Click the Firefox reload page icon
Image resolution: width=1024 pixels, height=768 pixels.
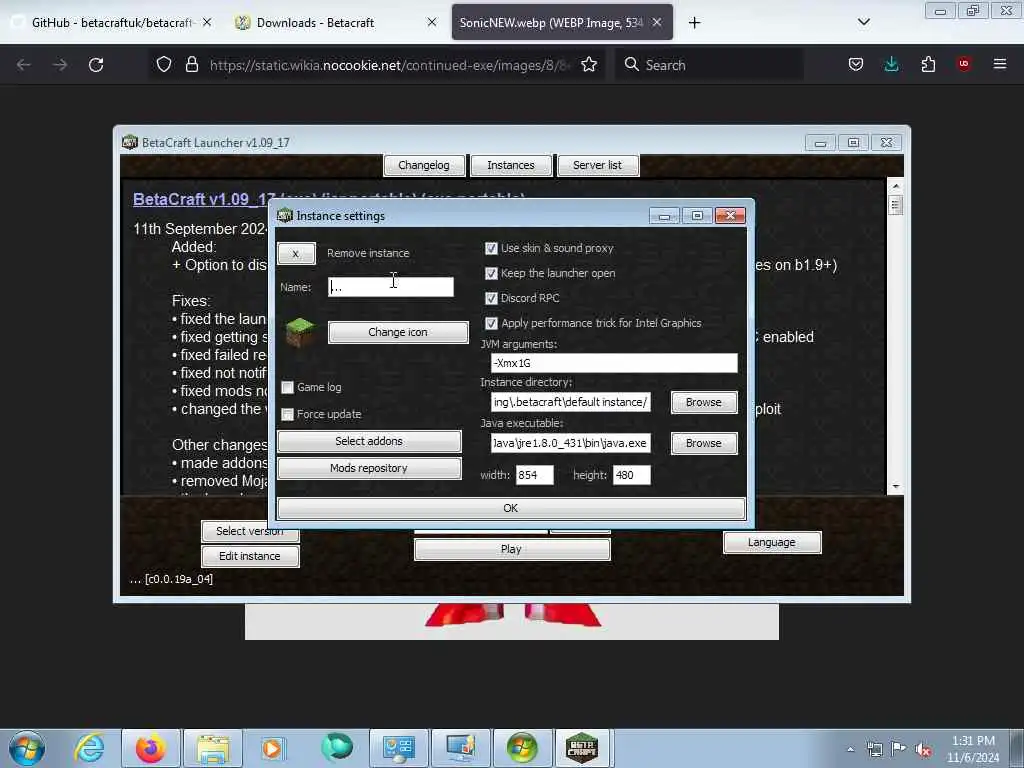point(96,65)
